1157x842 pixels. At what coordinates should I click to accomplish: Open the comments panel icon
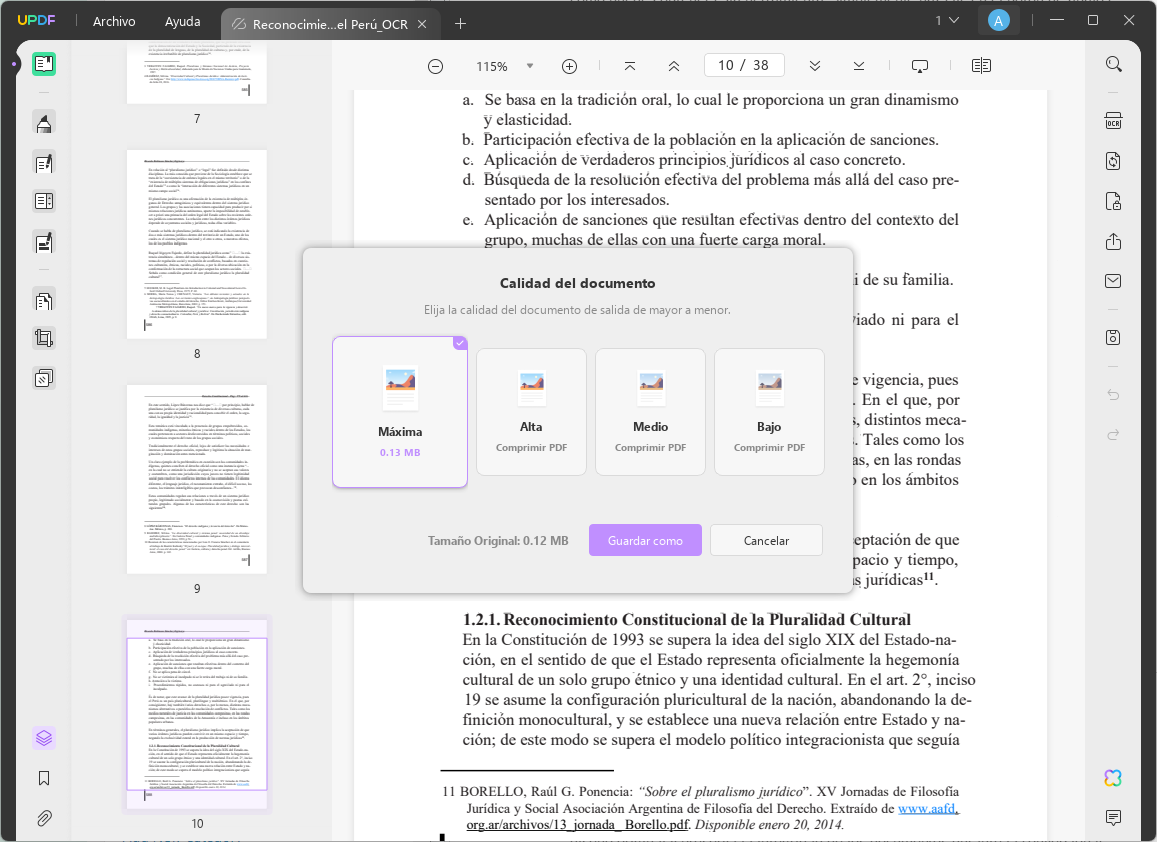point(1113,818)
